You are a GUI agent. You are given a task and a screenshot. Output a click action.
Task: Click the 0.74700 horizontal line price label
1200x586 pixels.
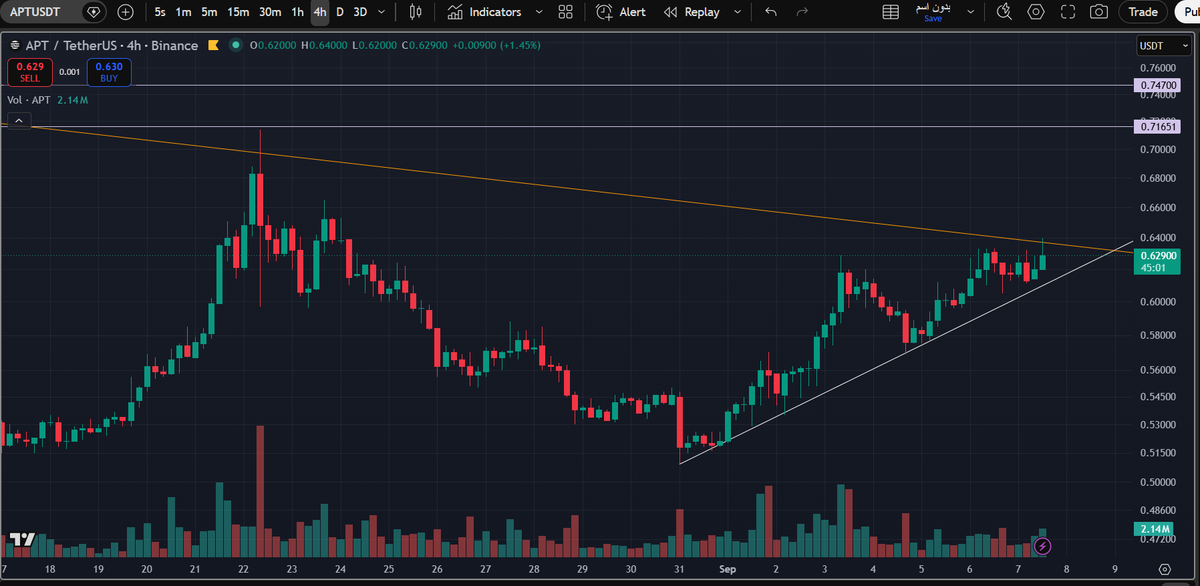1158,86
